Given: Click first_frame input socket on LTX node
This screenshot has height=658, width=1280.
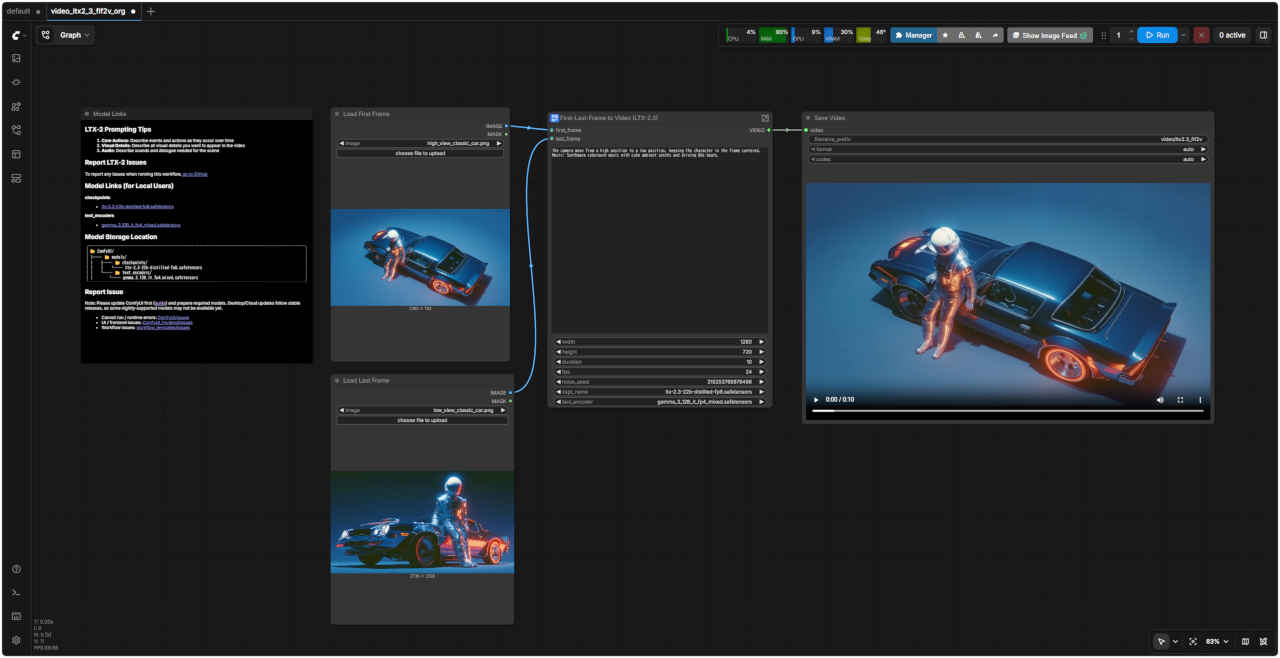Looking at the screenshot, I should coord(552,130).
